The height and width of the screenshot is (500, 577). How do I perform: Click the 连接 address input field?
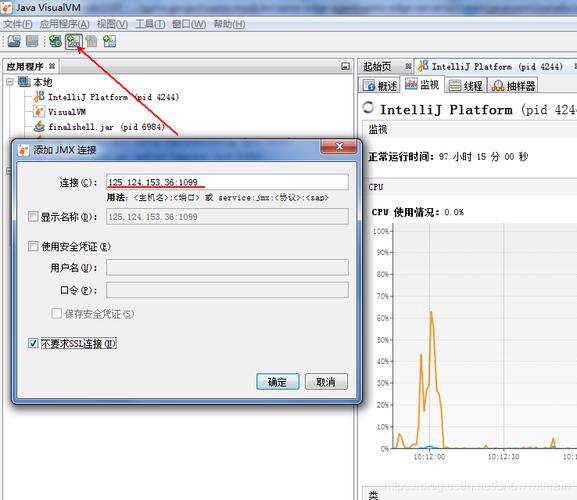pyautogui.click(x=227, y=182)
